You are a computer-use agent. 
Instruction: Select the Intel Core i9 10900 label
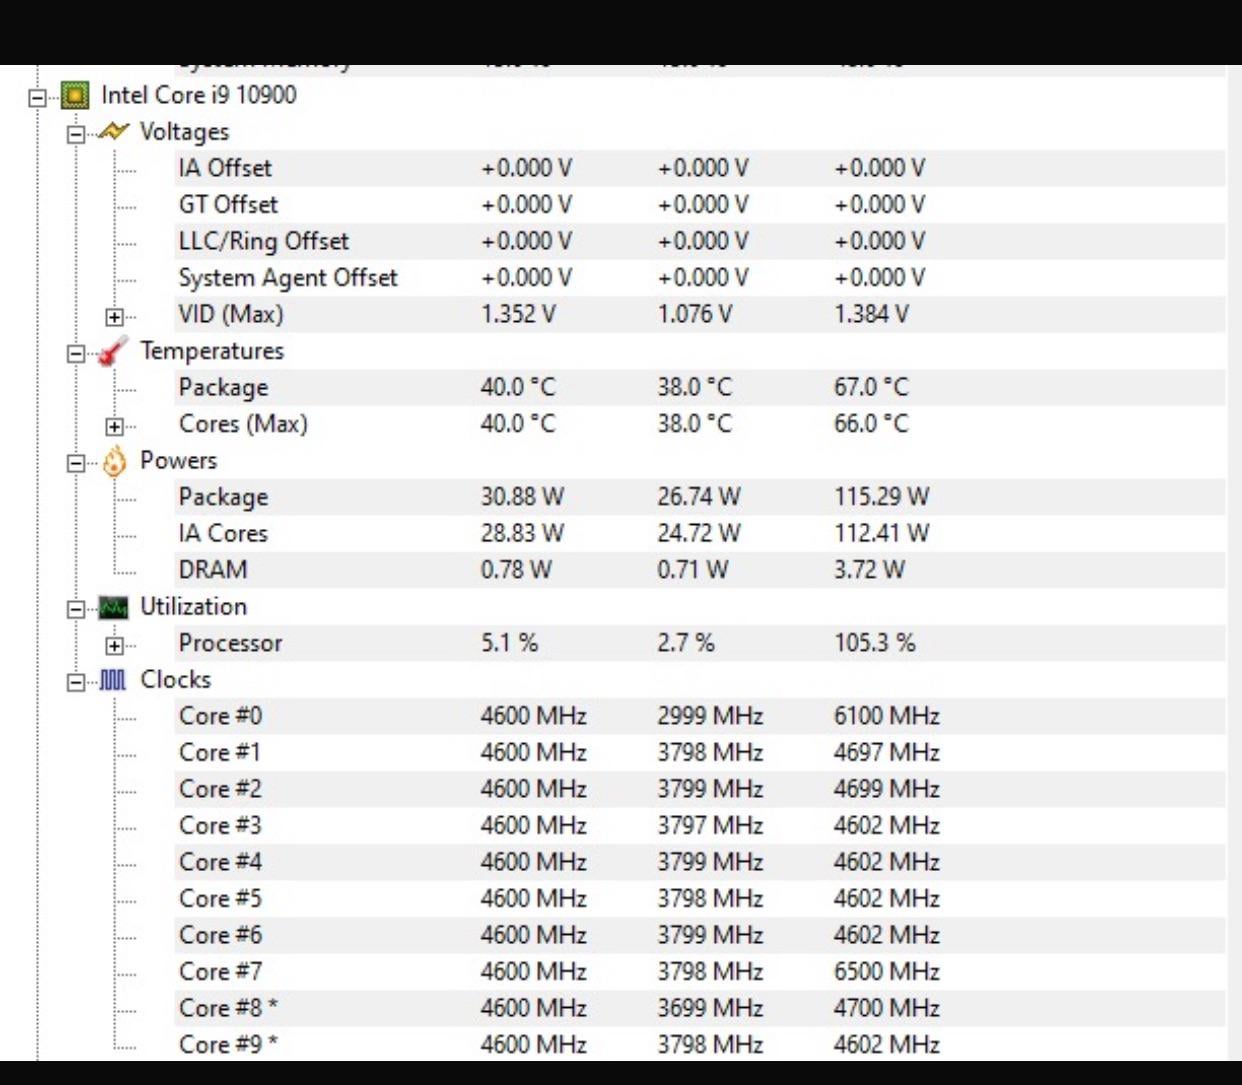pos(199,95)
